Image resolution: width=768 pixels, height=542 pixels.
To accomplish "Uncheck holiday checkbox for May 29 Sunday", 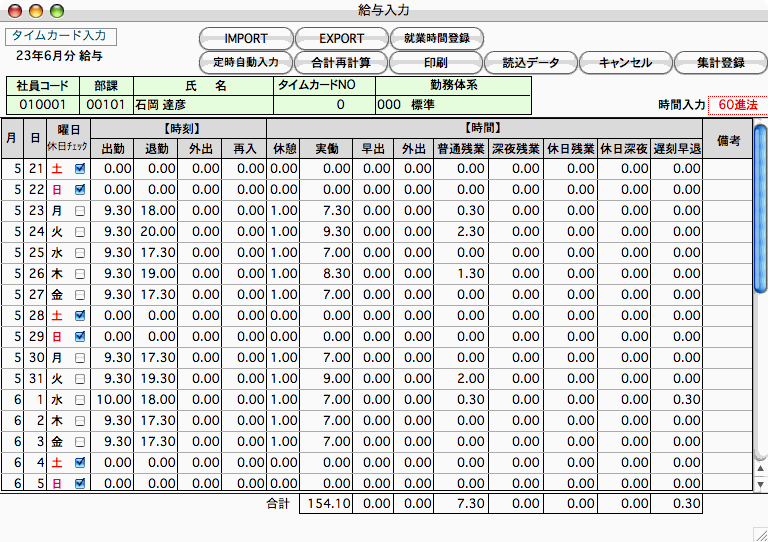I will coord(80,336).
